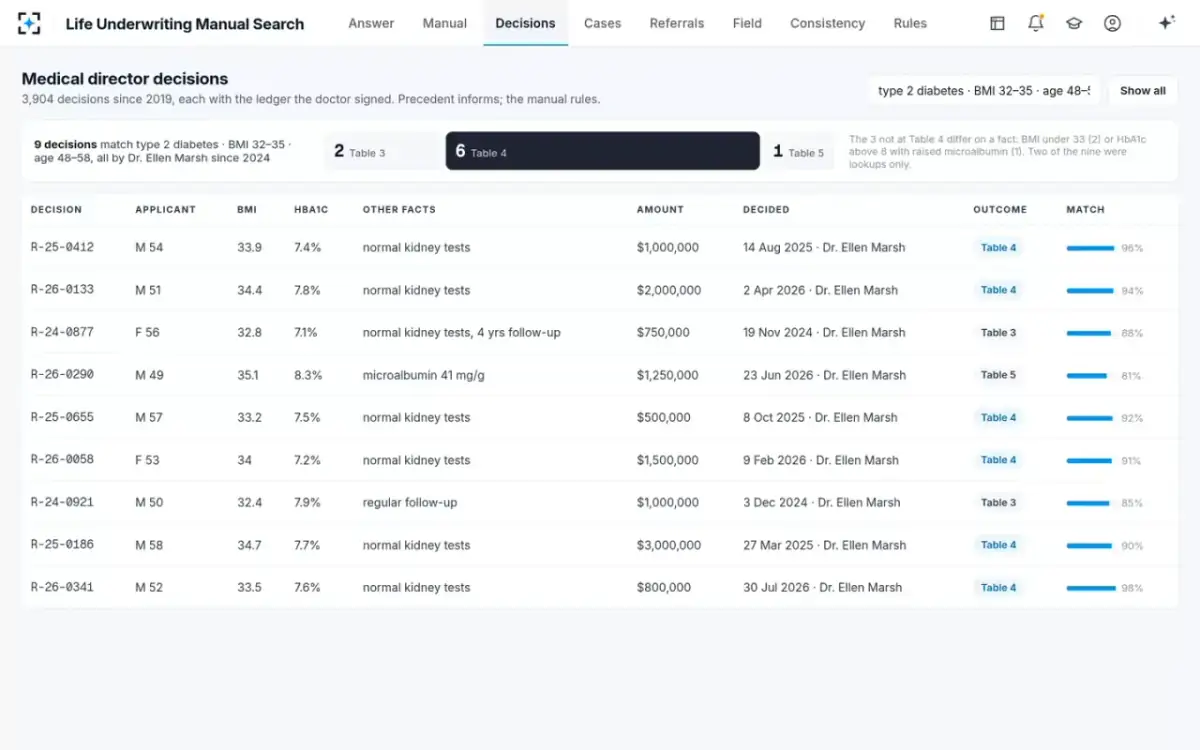1200x750 pixels.
Task: Click the $3,000,000 amount cell
Action: (669, 545)
